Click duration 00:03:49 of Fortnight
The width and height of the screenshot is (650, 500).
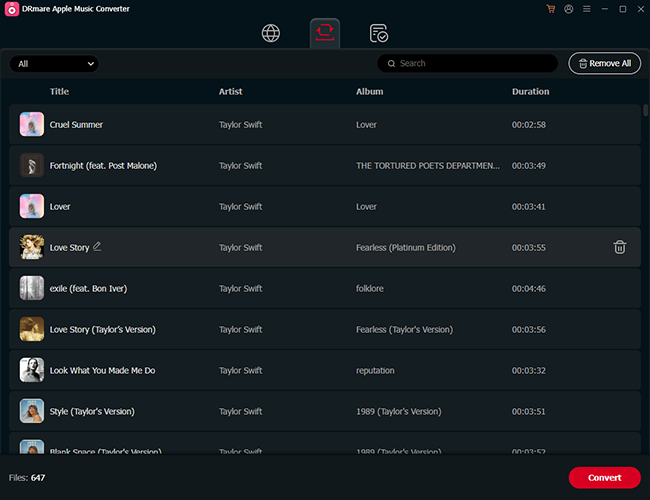529,166
